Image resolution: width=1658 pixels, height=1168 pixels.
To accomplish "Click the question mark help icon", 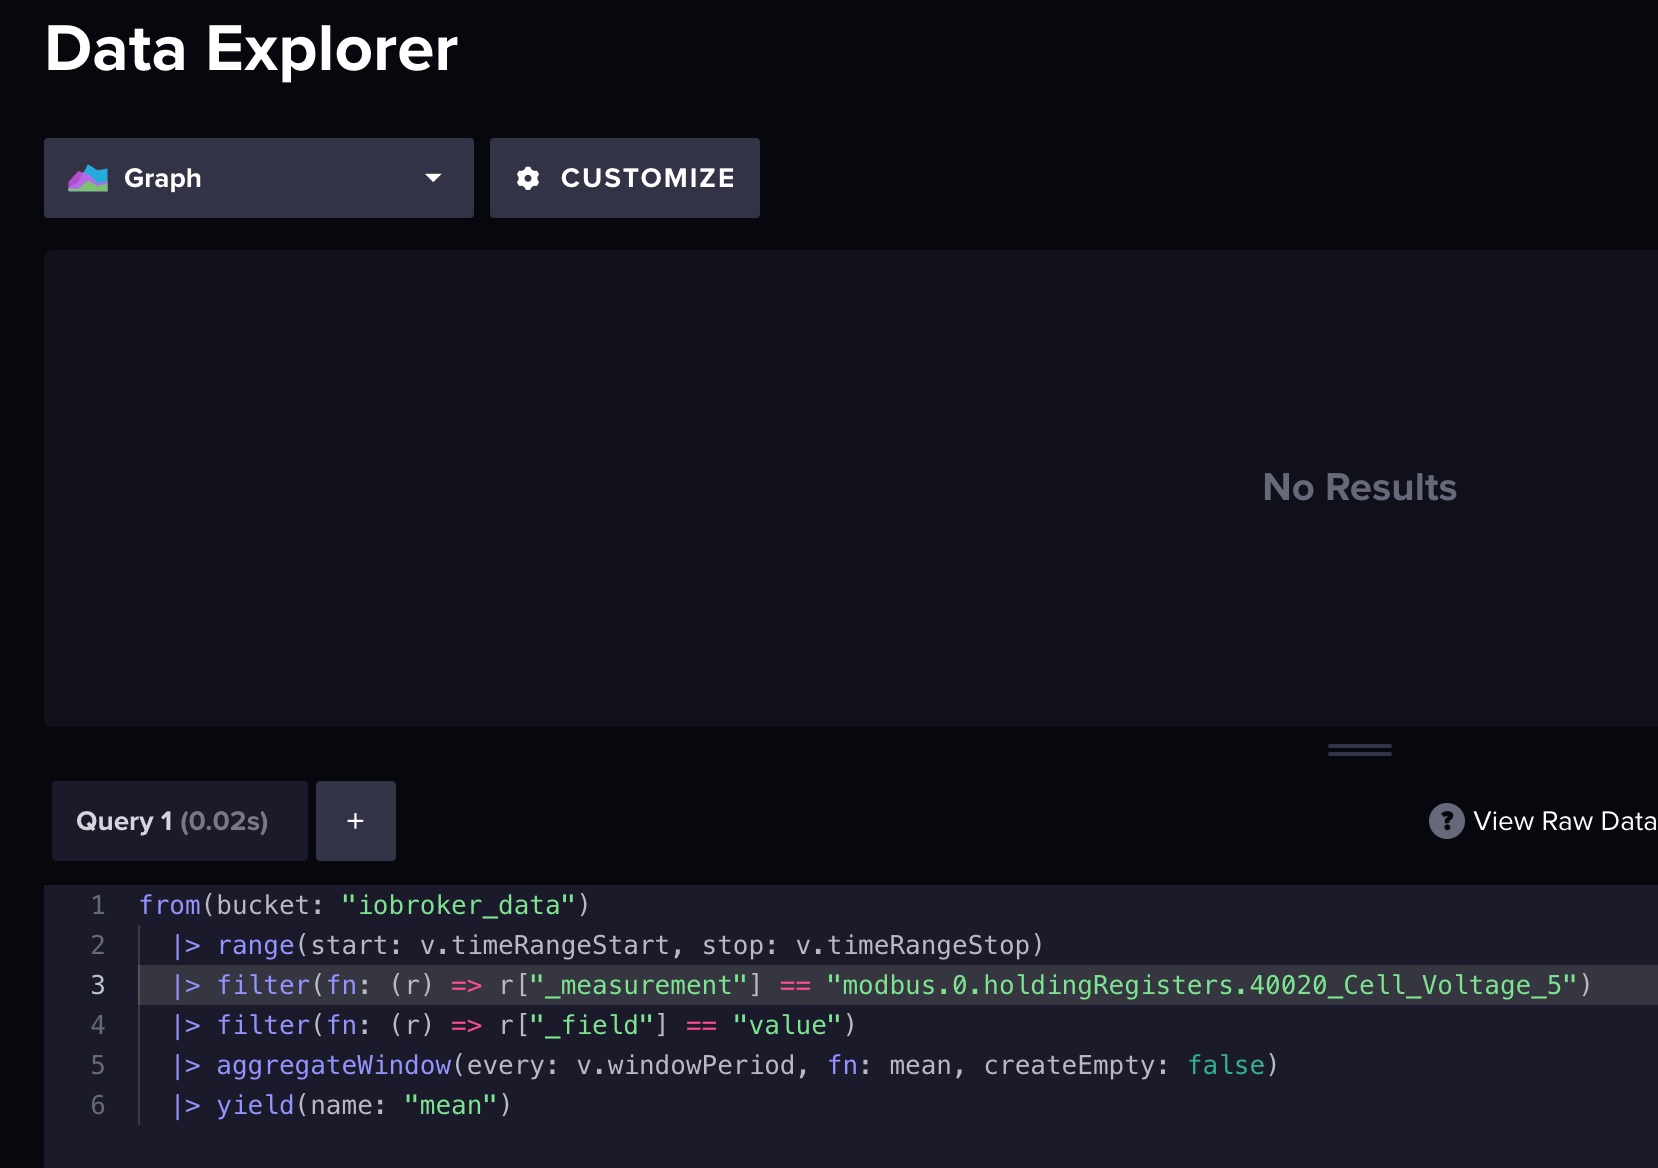I will pyautogui.click(x=1446, y=821).
